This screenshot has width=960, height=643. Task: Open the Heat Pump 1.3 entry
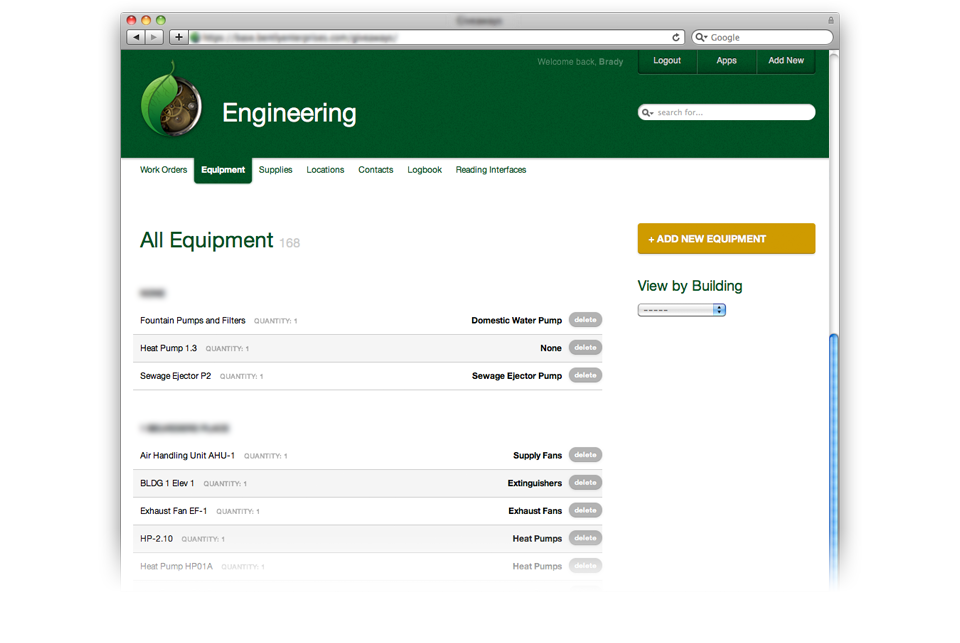[168, 348]
